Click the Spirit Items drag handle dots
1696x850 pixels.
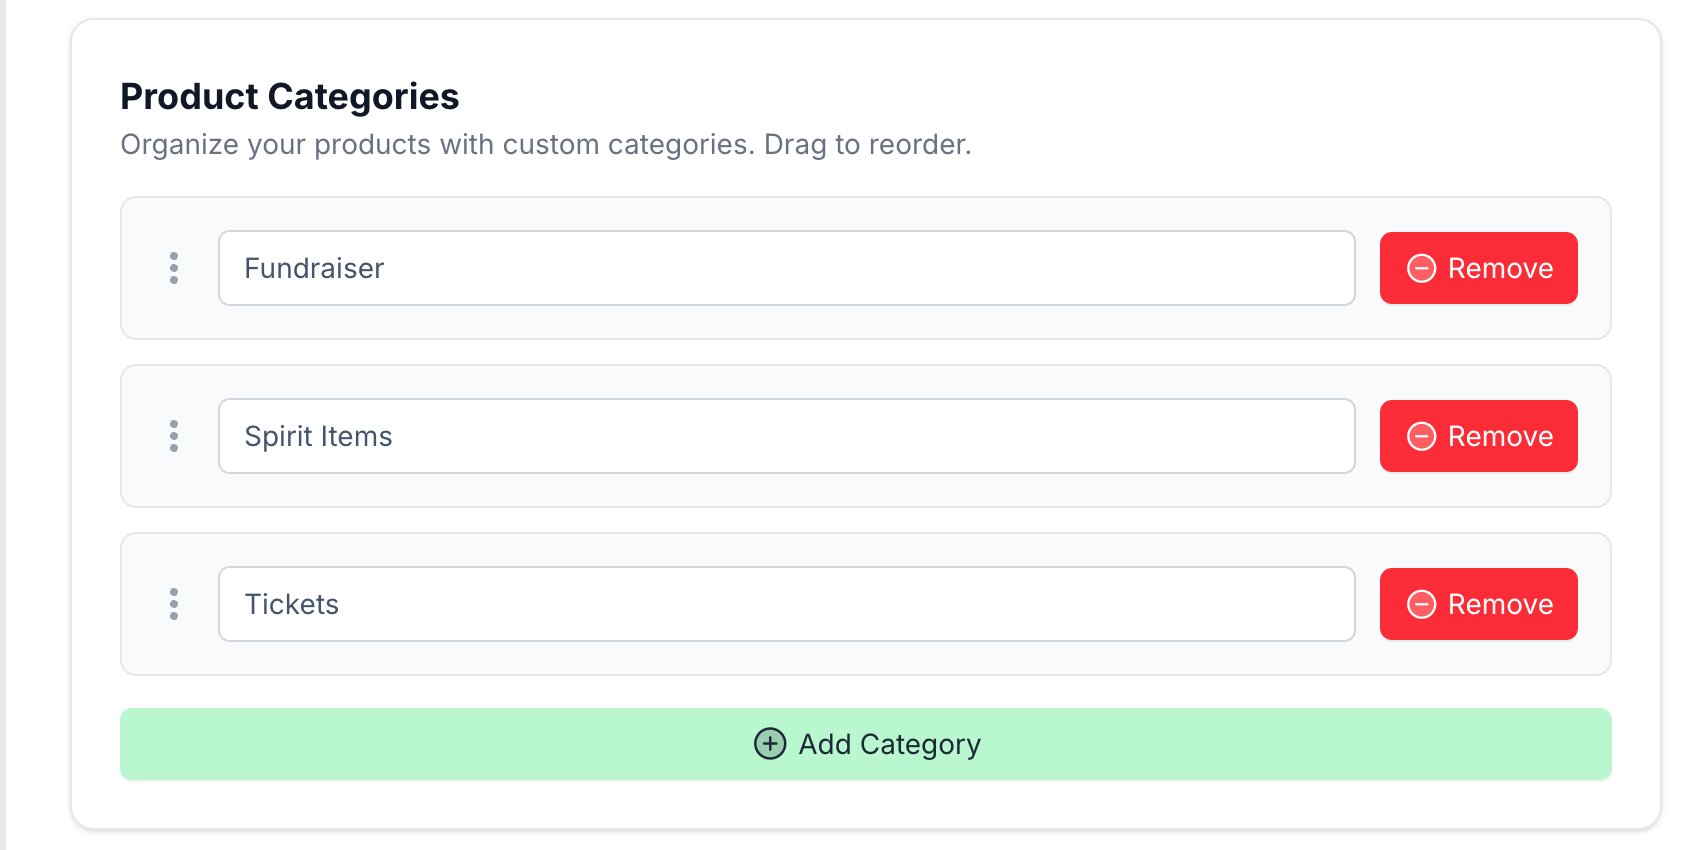[x=174, y=436]
